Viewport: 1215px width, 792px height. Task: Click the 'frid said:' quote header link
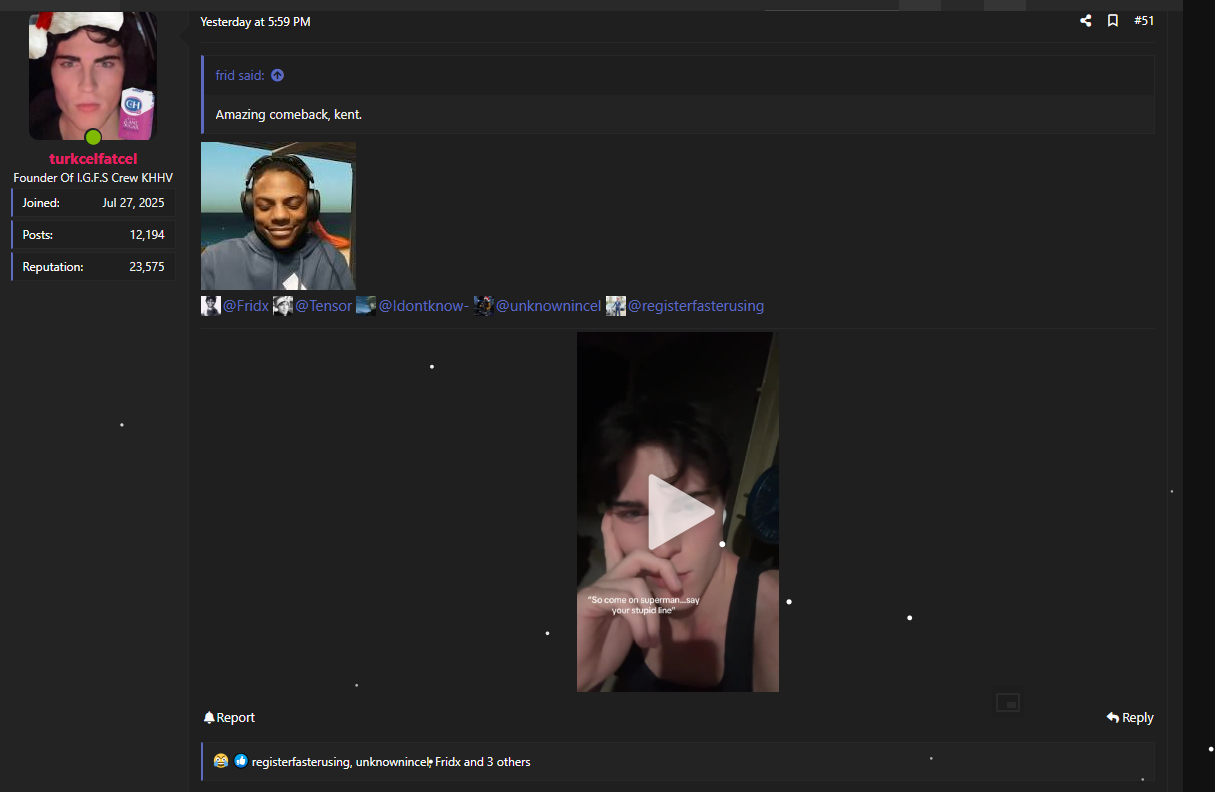[x=240, y=75]
